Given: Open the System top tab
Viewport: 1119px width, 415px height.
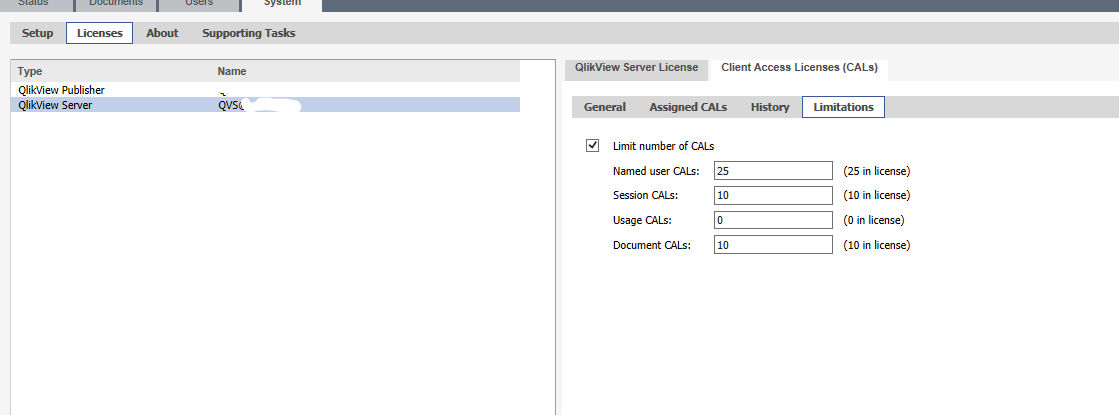Looking at the screenshot, I should pyautogui.click(x=282, y=4).
